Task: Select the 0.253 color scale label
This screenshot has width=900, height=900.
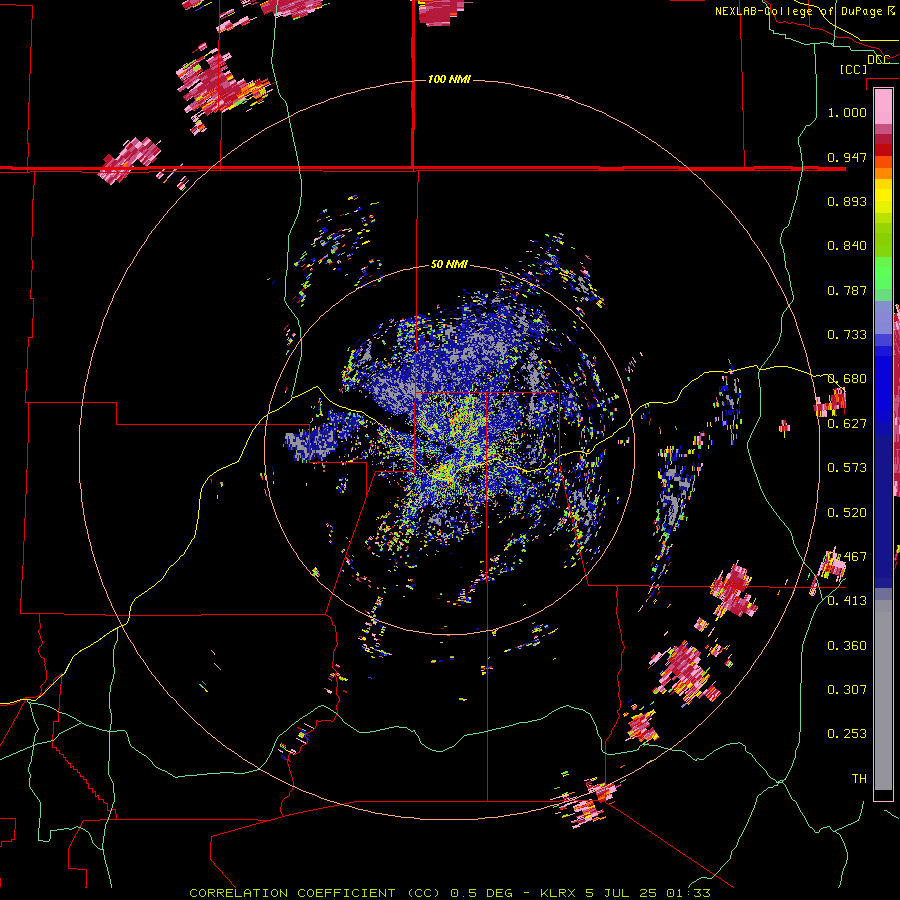Action: pos(847,734)
